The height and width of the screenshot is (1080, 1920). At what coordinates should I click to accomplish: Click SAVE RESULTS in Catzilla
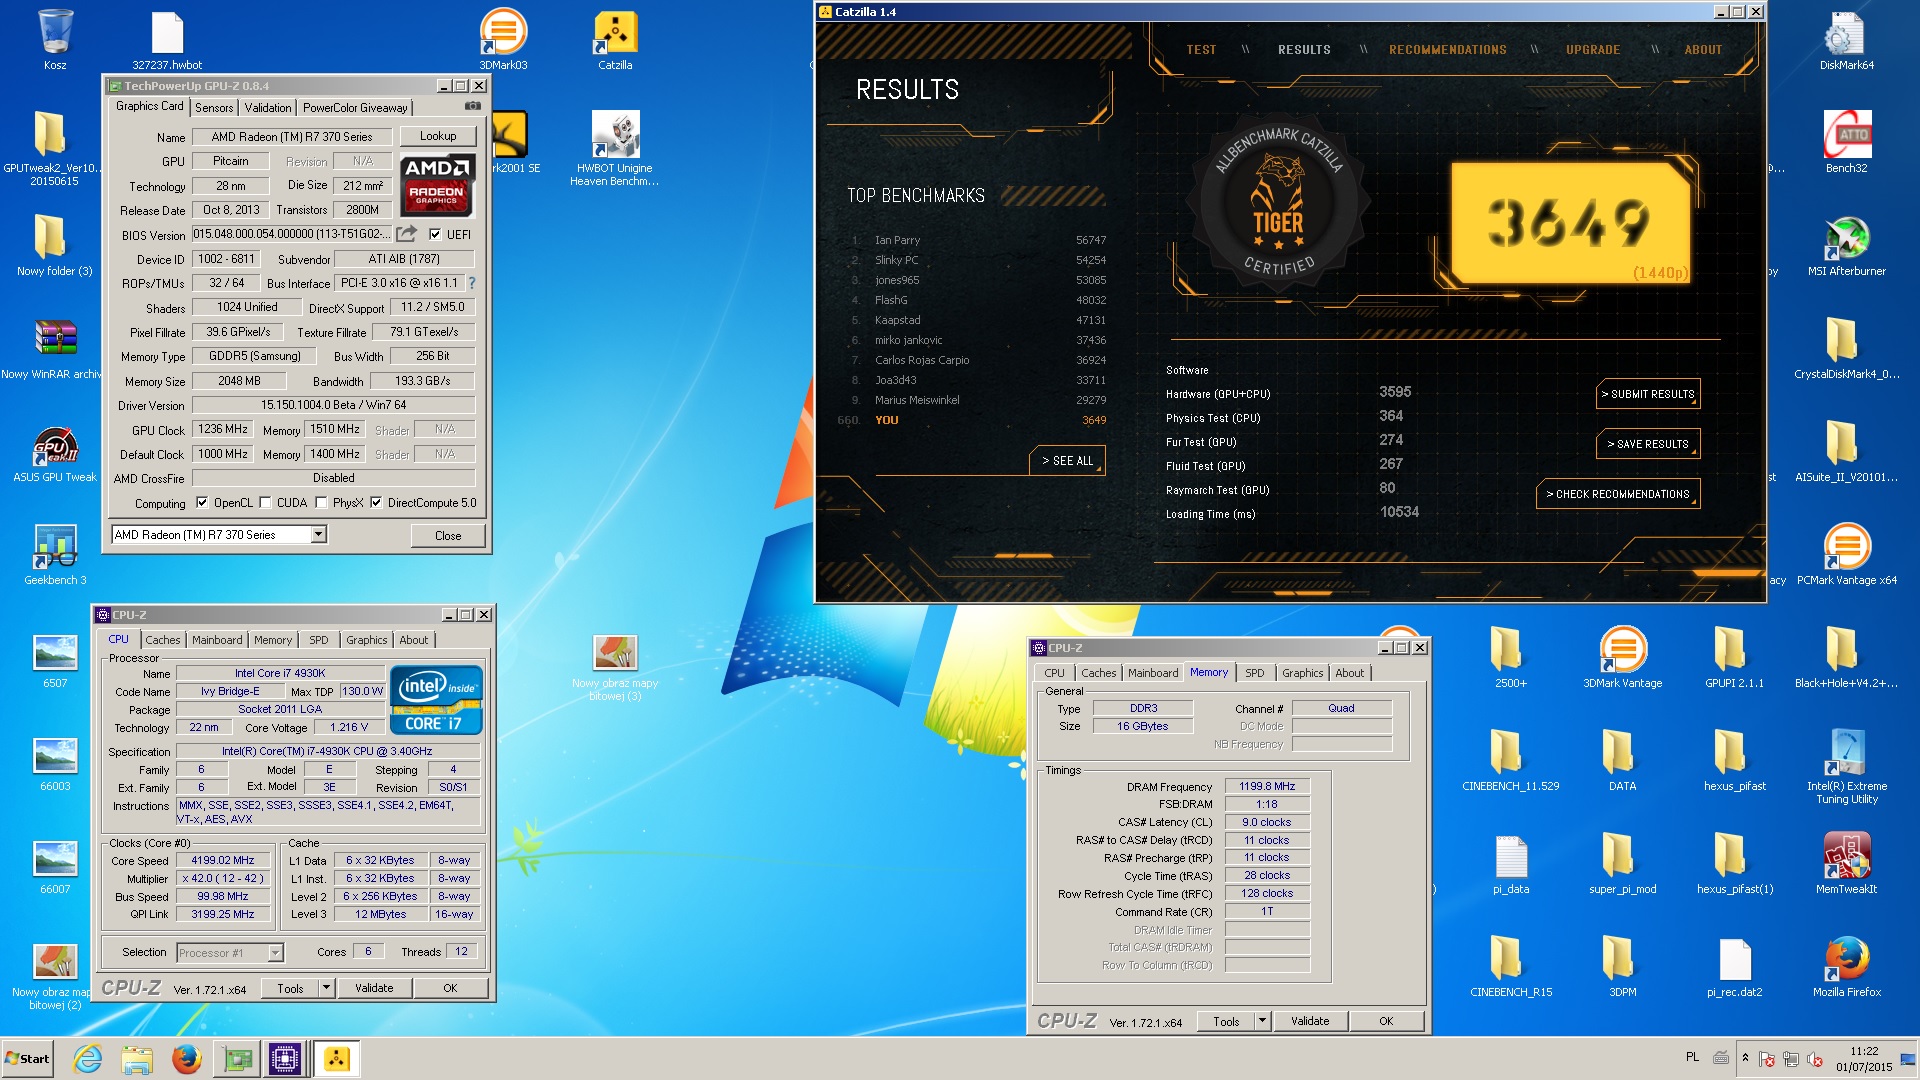[1648, 444]
